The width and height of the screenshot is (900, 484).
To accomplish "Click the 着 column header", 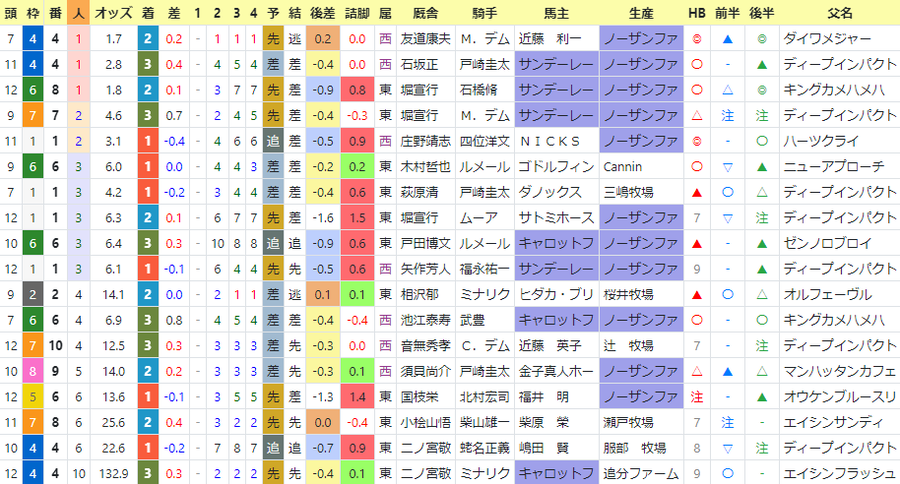I will [x=148, y=13].
